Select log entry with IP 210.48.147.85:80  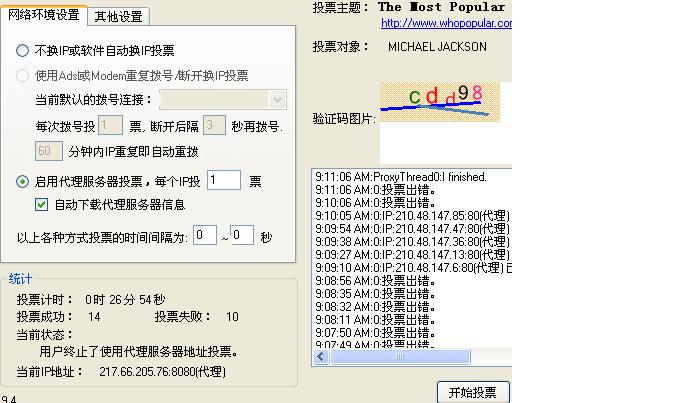click(x=411, y=215)
